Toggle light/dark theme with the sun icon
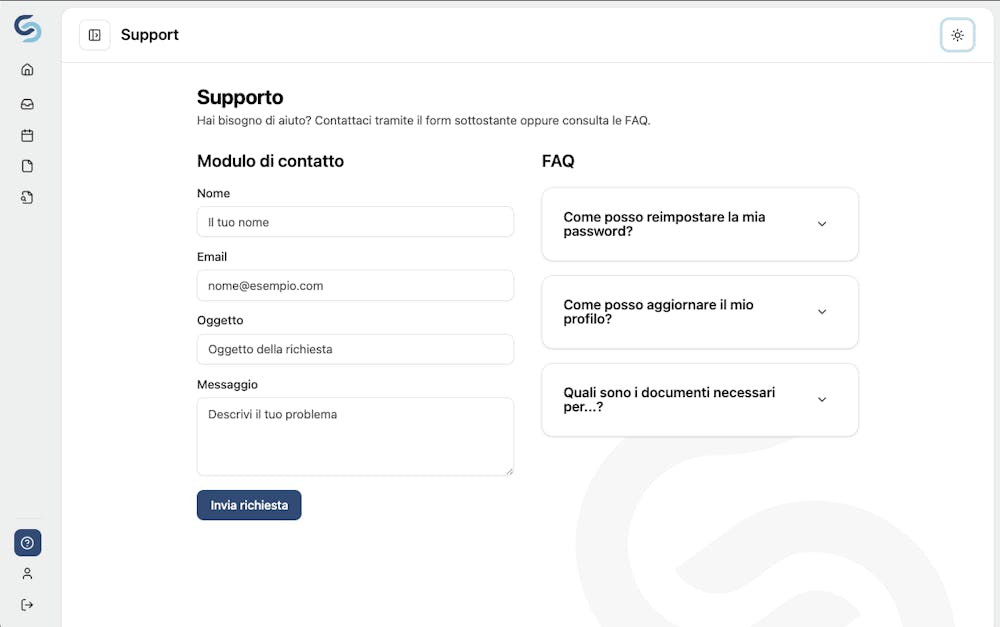The image size is (1000, 627). pos(957,35)
